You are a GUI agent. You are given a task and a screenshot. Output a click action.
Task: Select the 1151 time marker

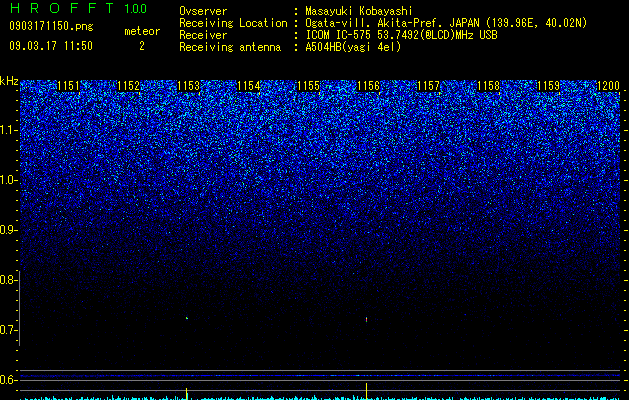click(x=69, y=86)
